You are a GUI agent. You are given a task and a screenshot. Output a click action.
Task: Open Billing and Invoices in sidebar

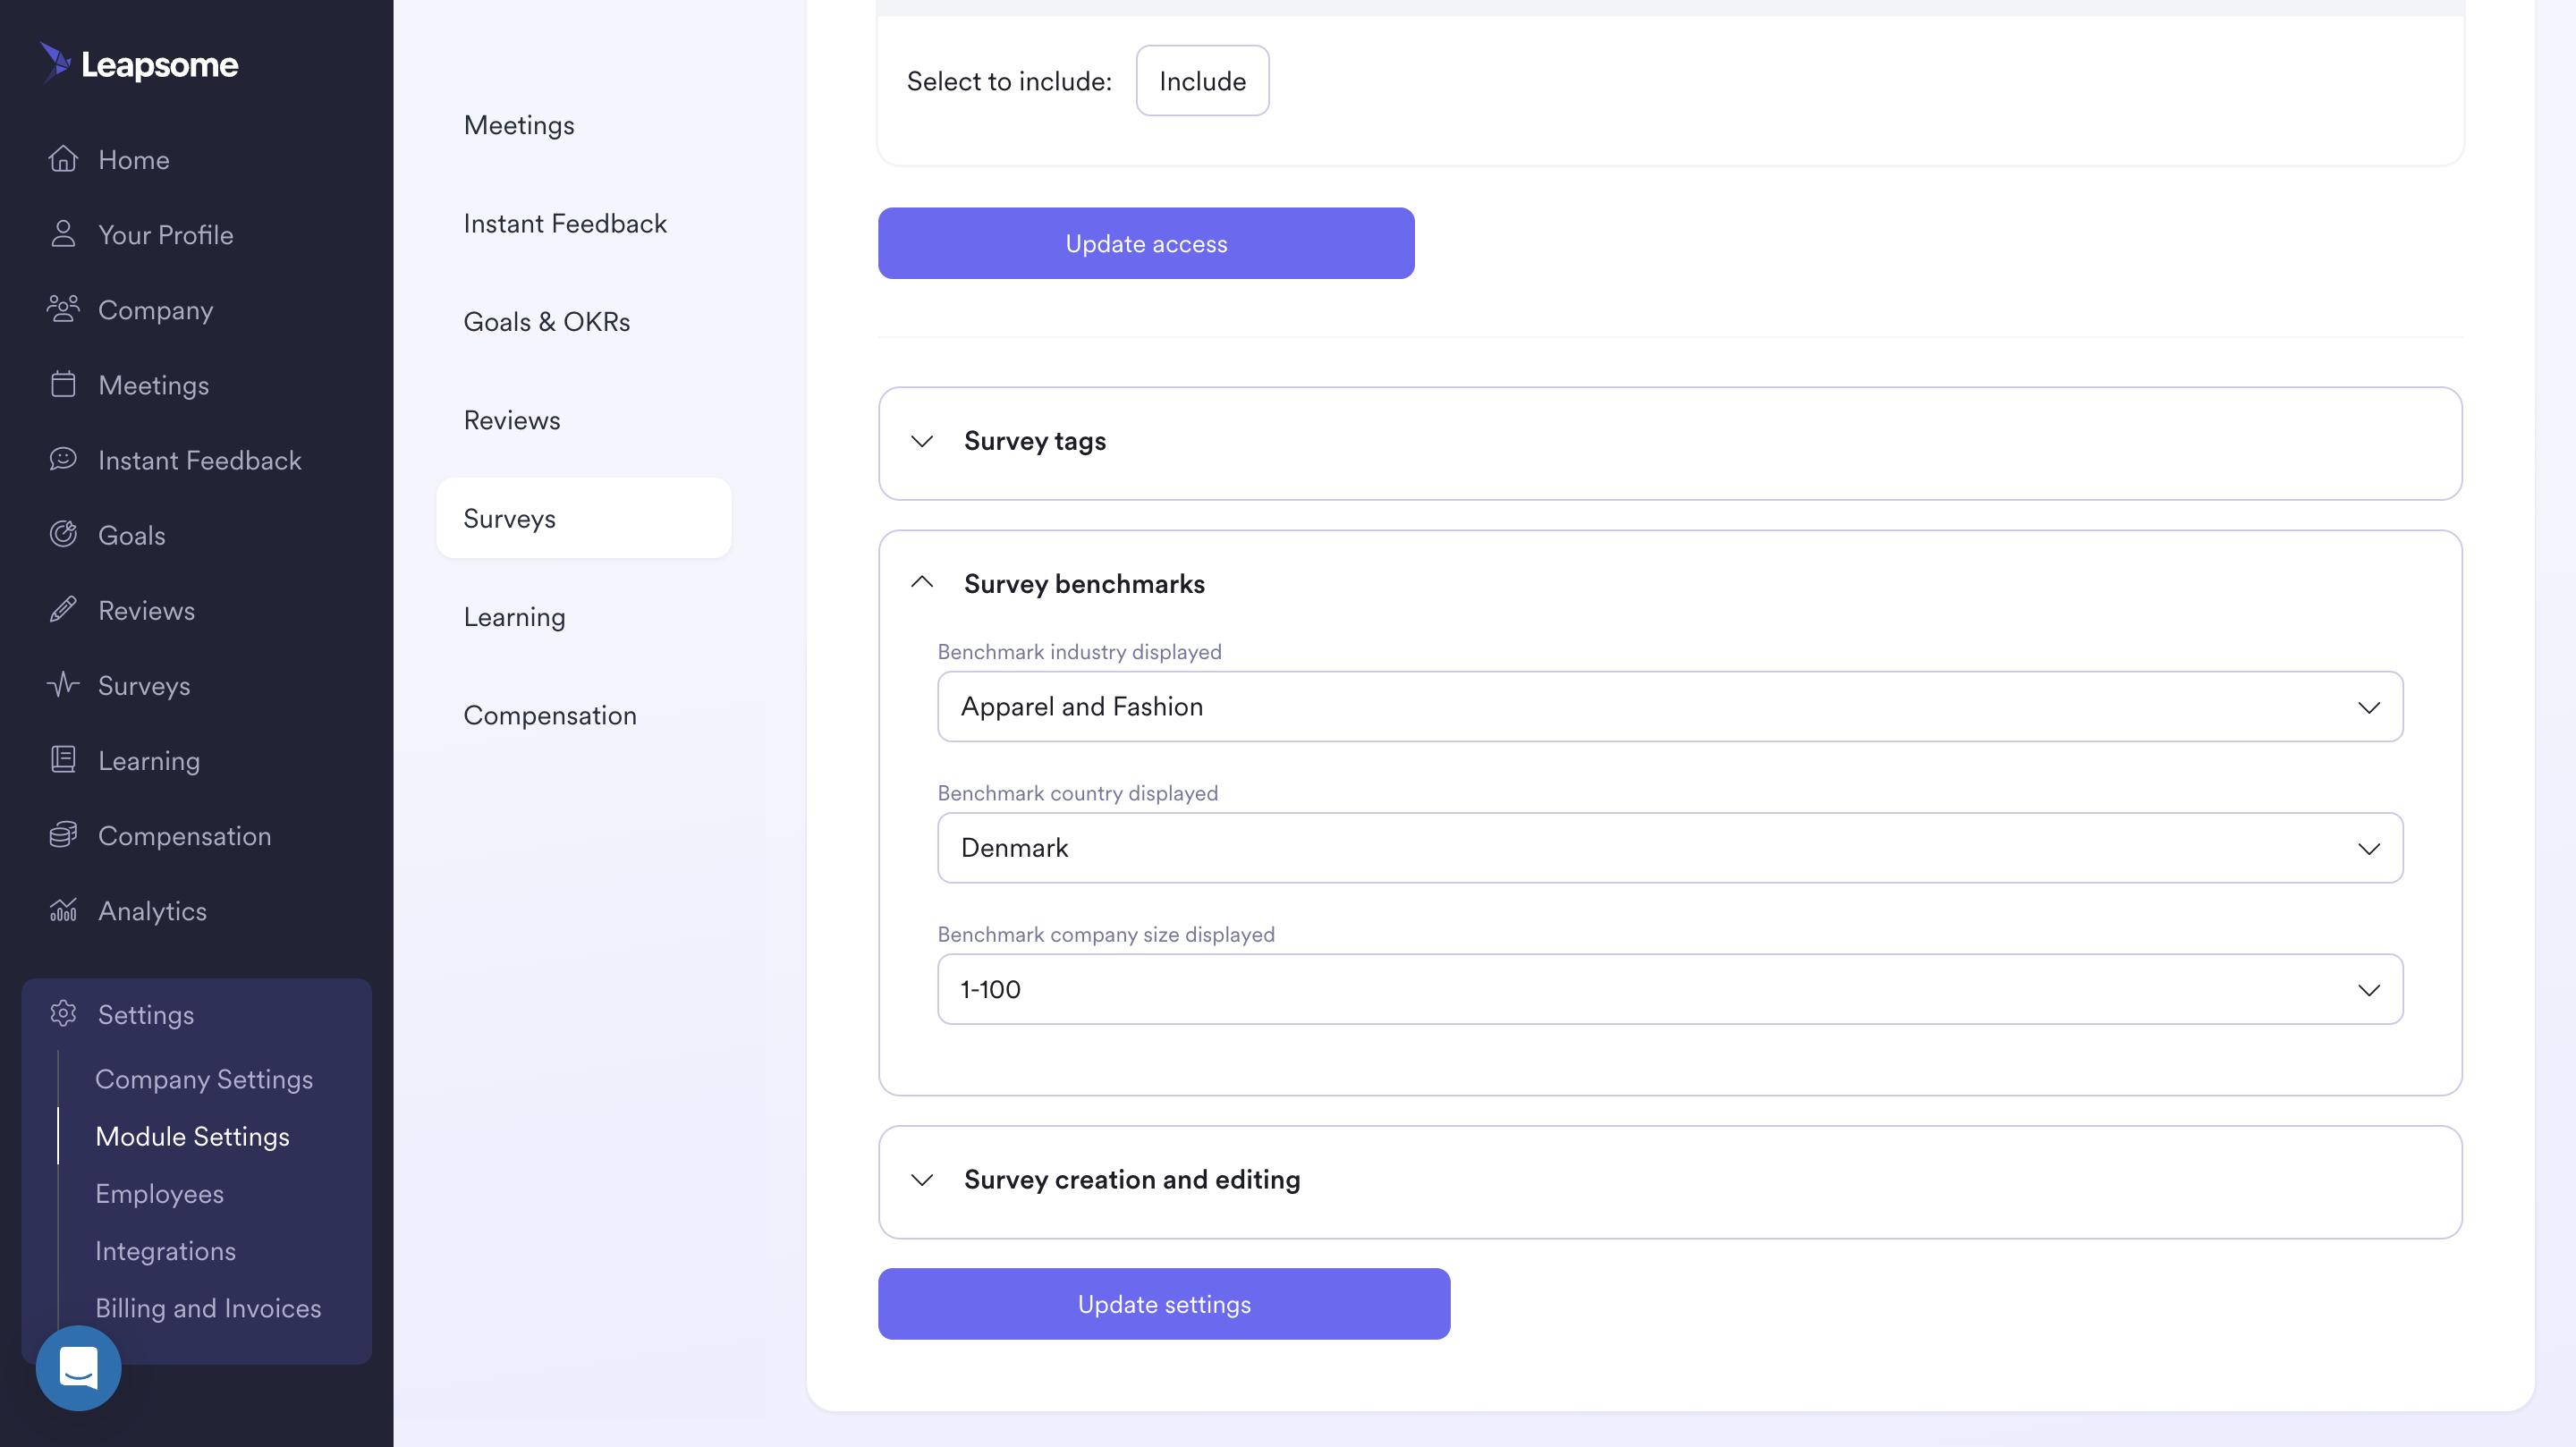tap(208, 1307)
